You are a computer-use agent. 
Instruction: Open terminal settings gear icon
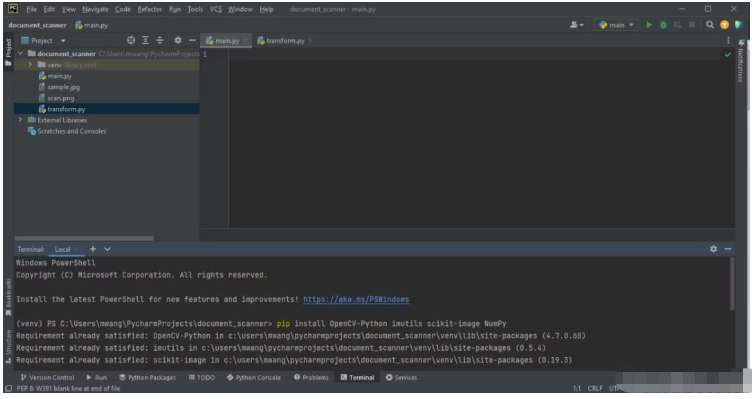click(713, 249)
